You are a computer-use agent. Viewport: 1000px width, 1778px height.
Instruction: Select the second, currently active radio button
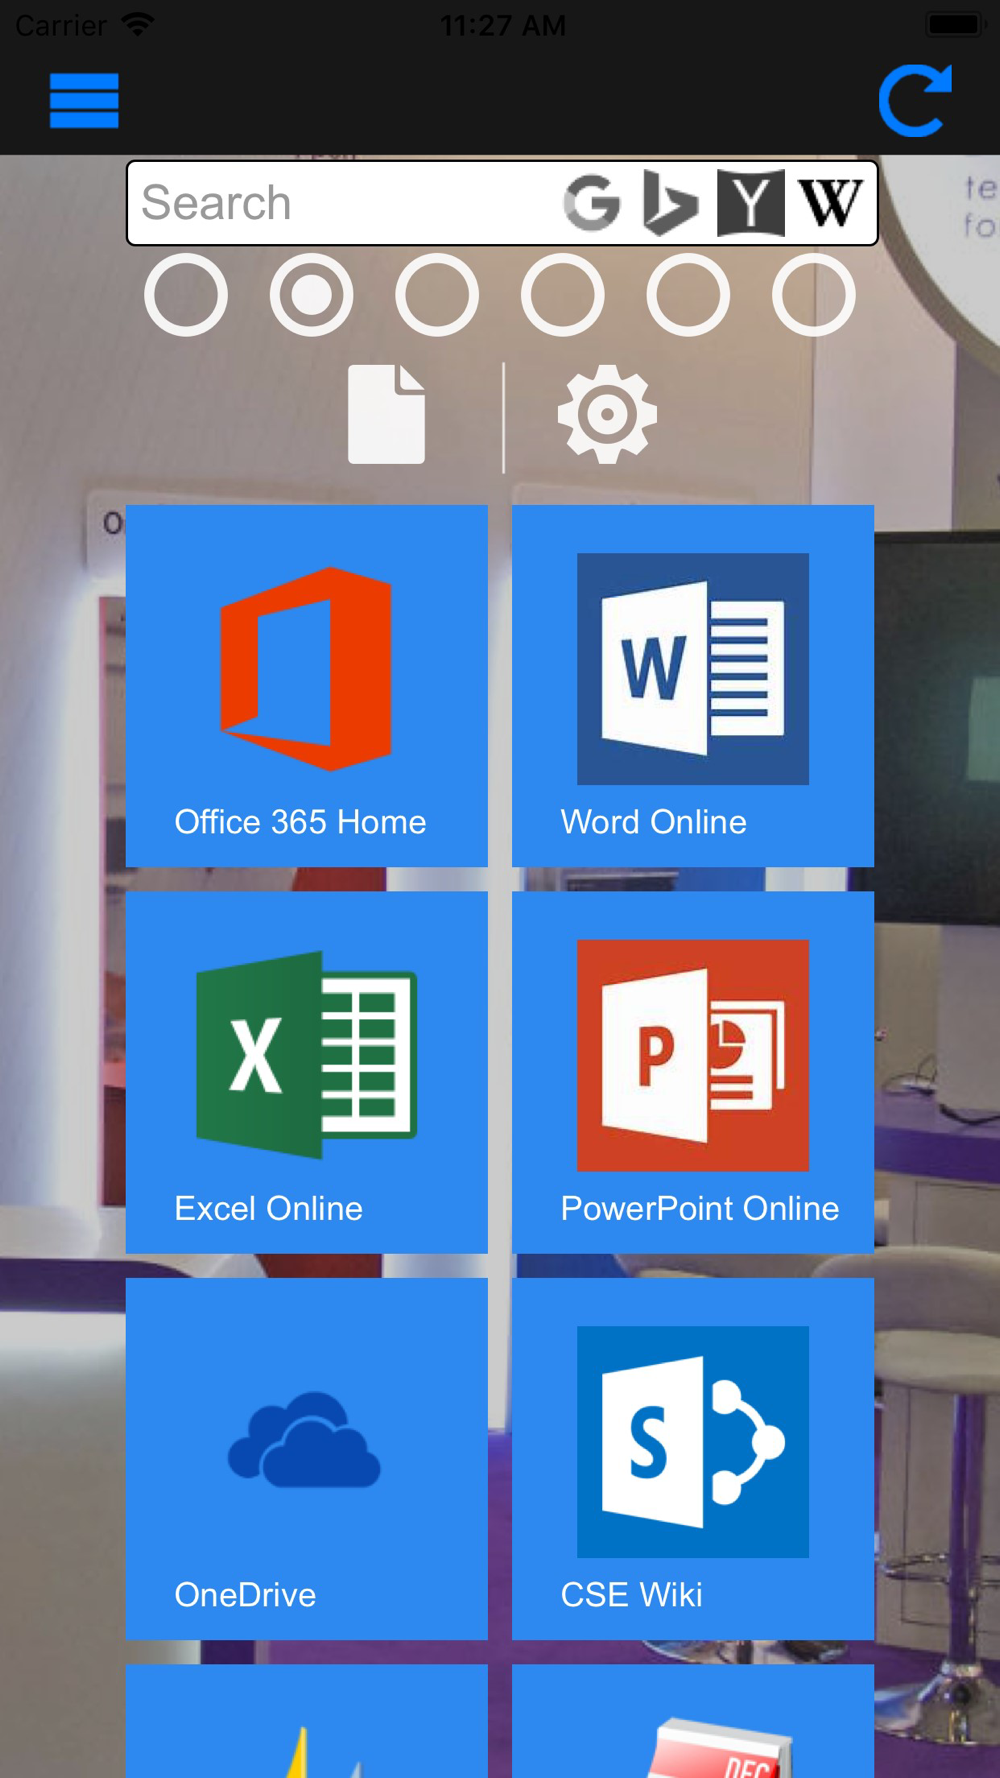(x=311, y=295)
